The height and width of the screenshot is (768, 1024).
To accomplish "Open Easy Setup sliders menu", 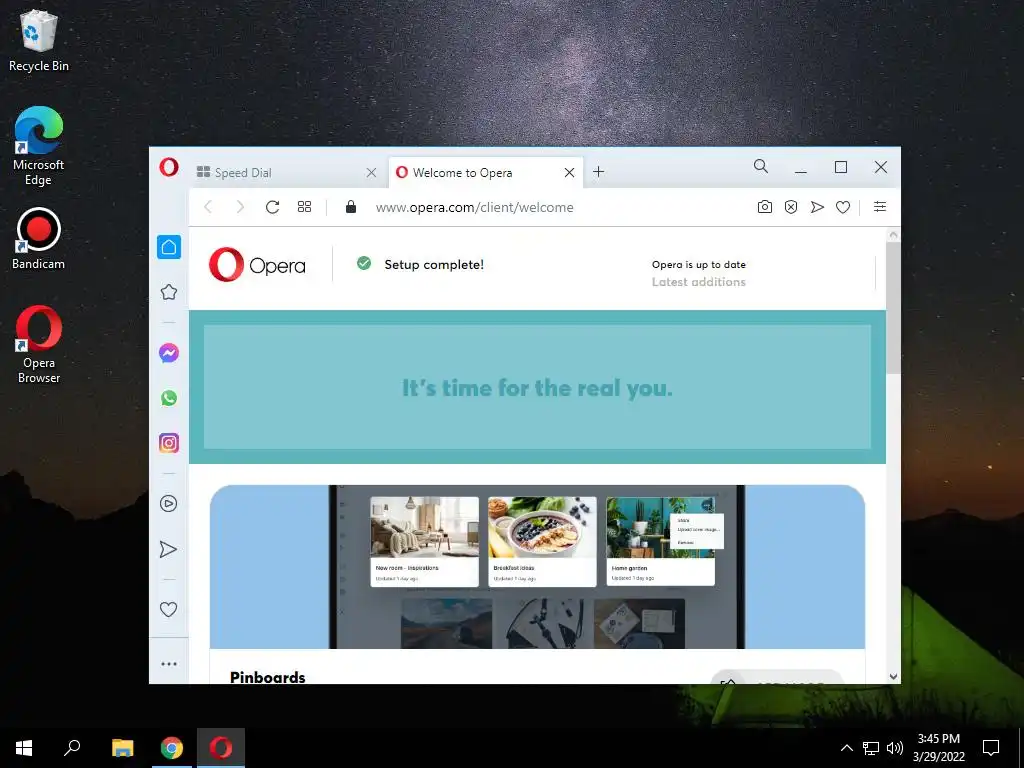I will coord(880,206).
